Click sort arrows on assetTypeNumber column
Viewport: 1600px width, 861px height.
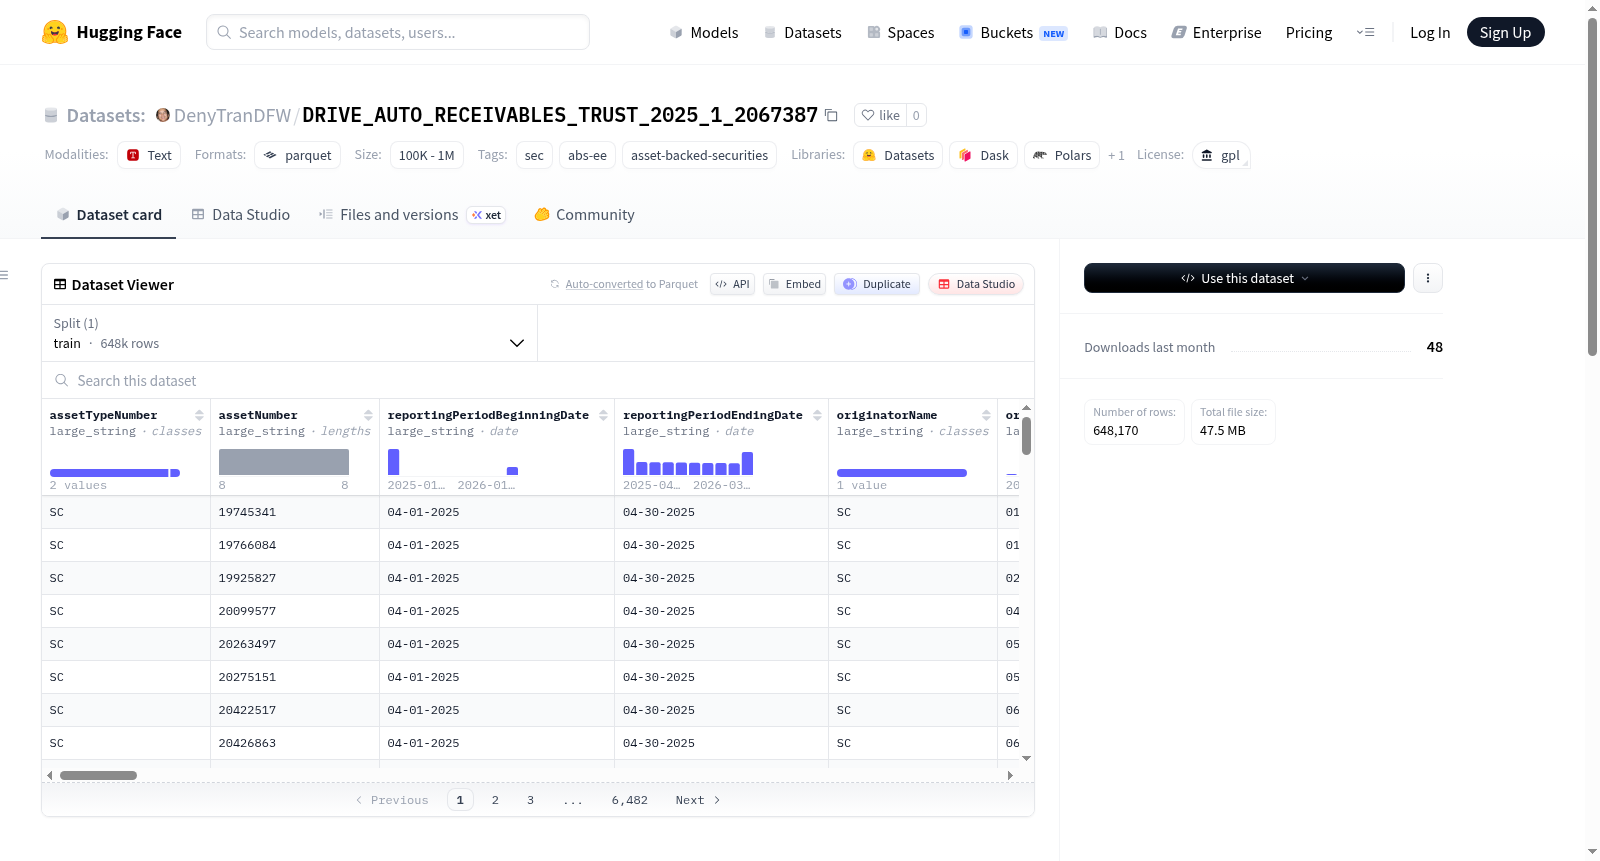tap(199, 415)
